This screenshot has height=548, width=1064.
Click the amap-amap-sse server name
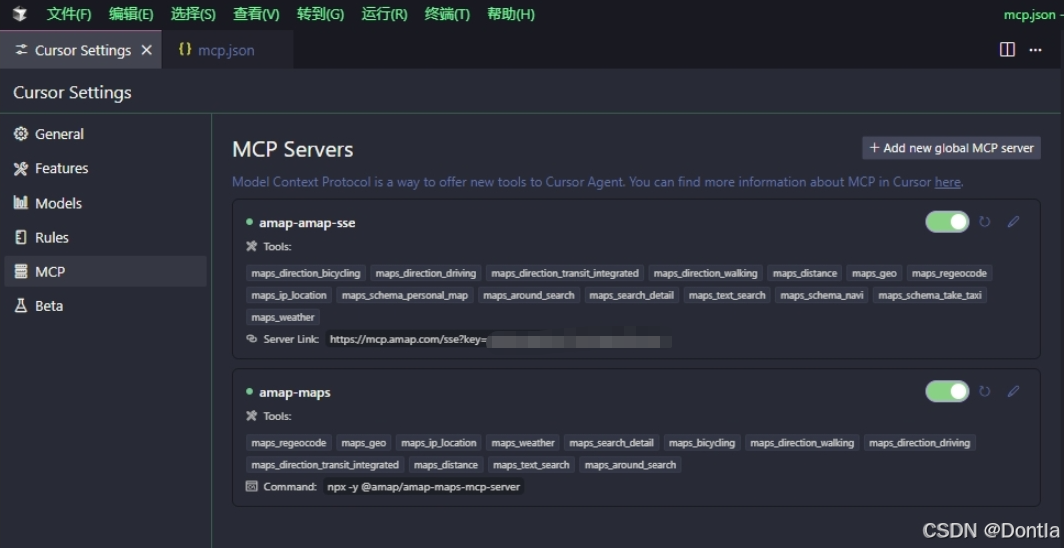click(x=307, y=222)
